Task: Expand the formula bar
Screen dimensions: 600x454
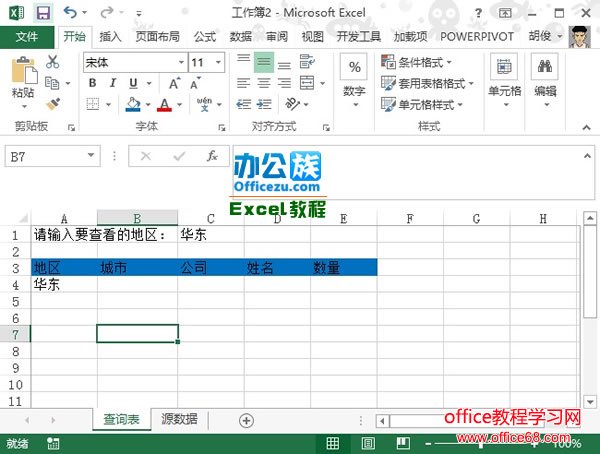Action: (x=587, y=156)
